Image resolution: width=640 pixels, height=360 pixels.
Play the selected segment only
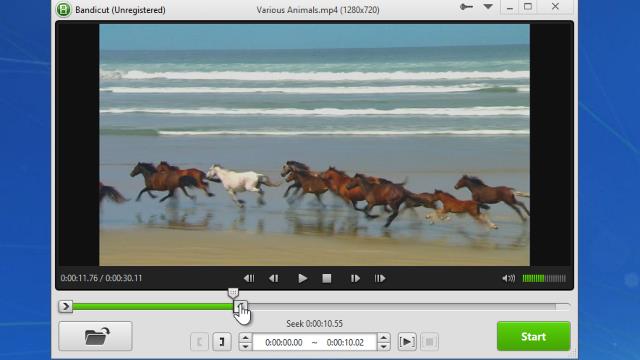tap(407, 342)
